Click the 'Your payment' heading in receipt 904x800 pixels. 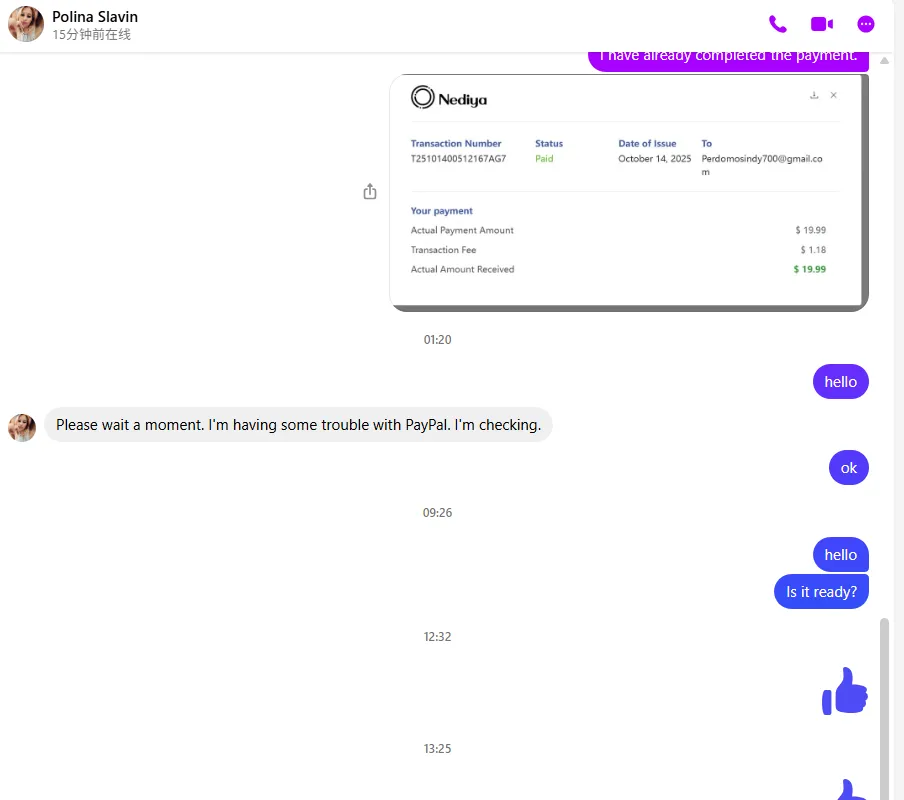tap(442, 211)
